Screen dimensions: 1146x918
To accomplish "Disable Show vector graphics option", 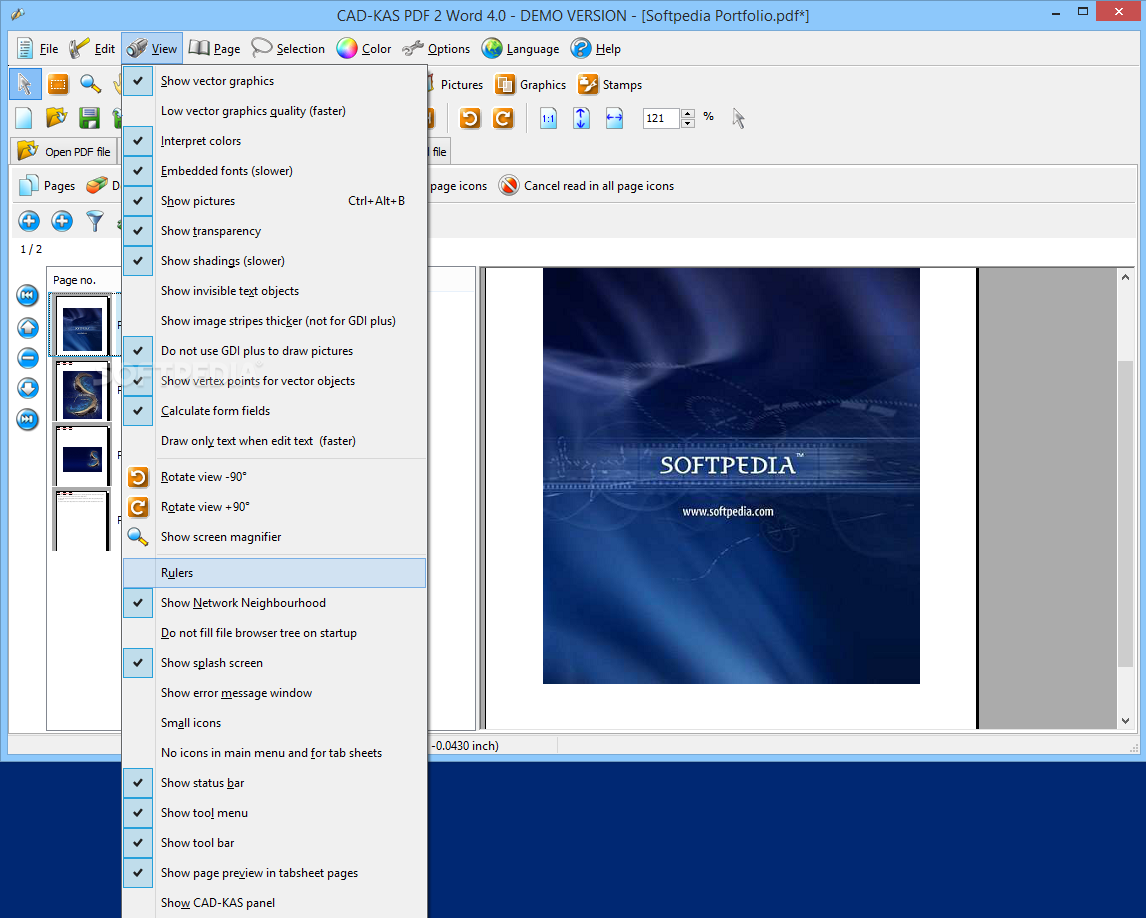I will [x=217, y=81].
